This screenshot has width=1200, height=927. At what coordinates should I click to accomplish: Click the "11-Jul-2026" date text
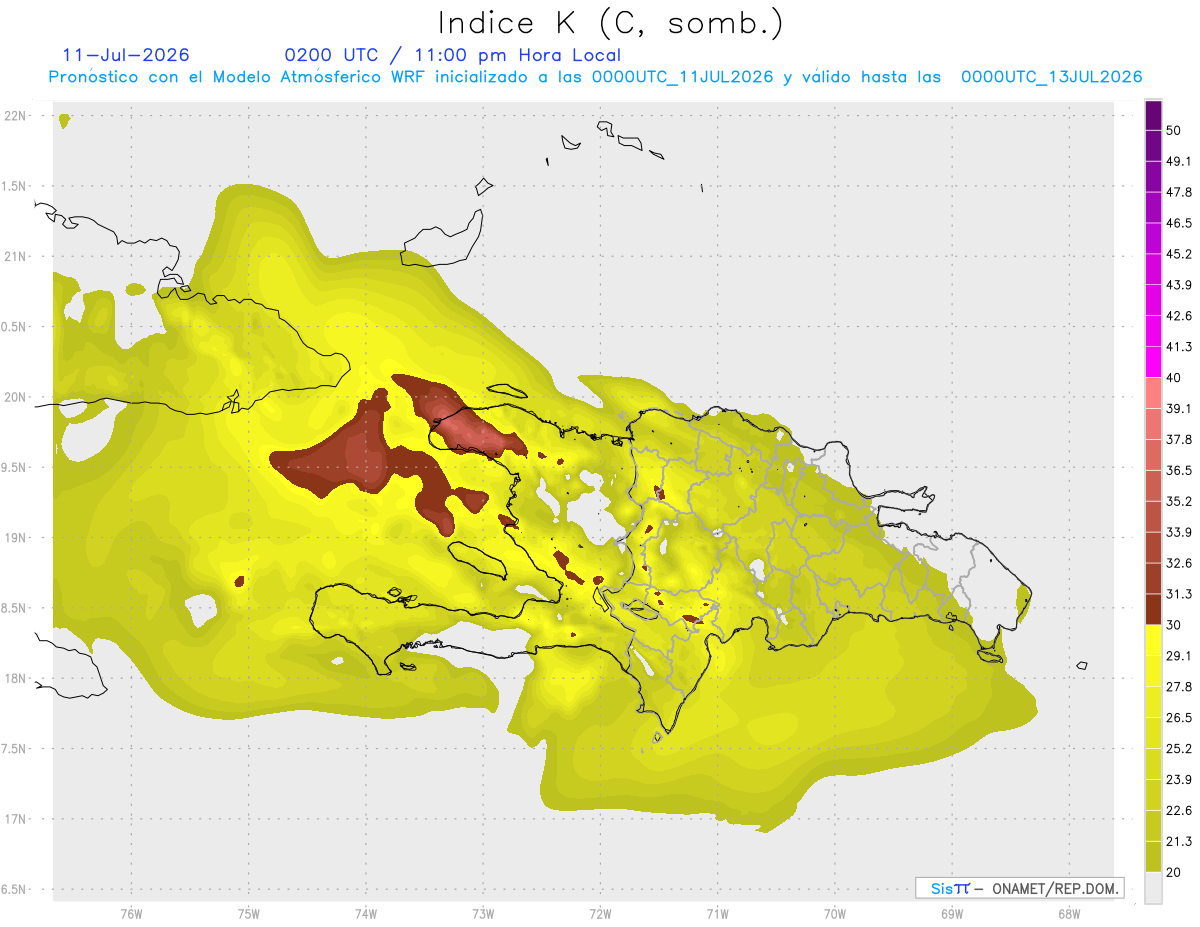pyautogui.click(x=126, y=55)
